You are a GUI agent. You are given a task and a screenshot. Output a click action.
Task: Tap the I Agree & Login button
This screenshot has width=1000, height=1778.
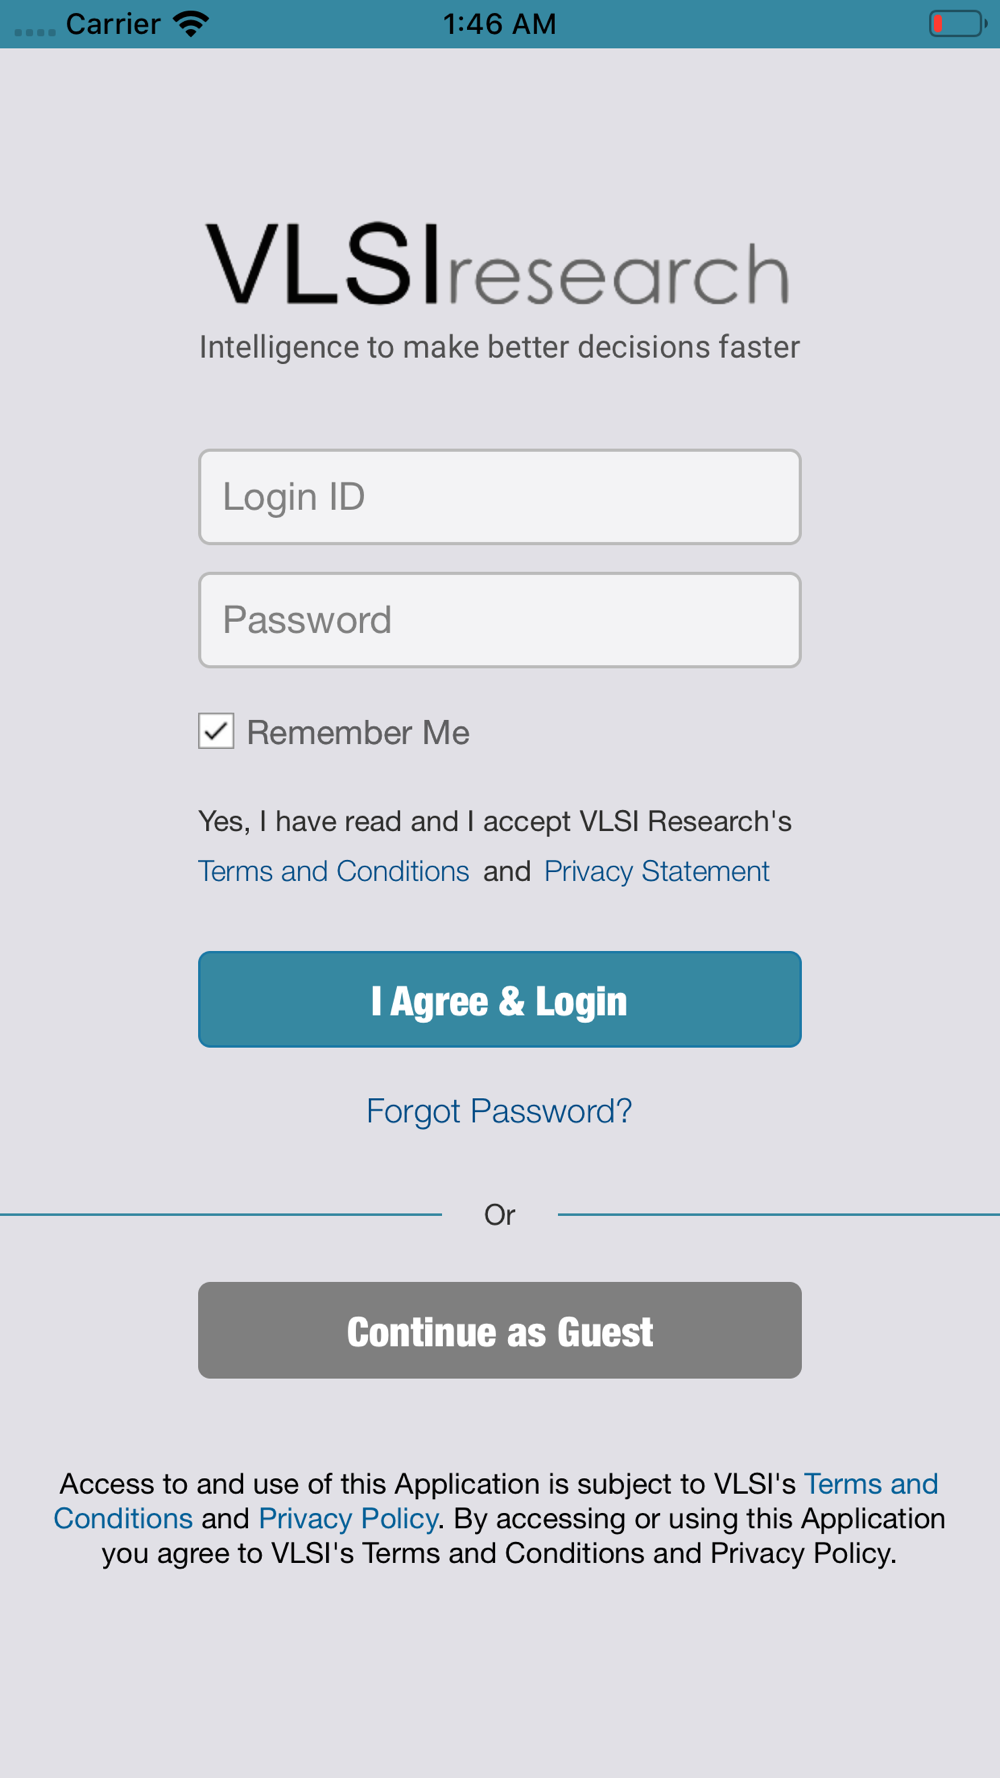coord(500,1000)
